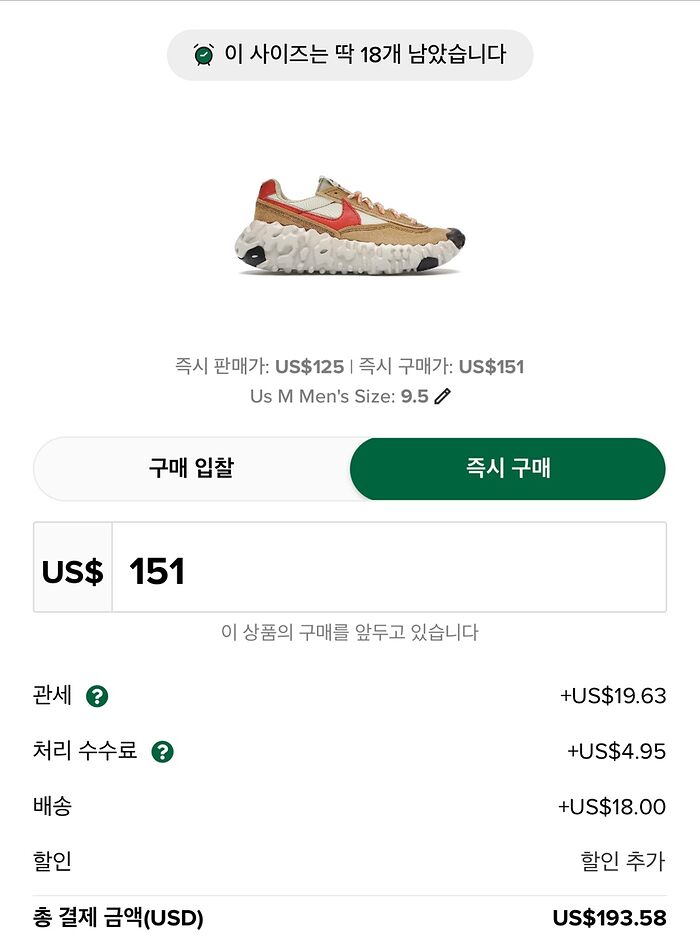Tap the US$ currency label box
700x950 pixels.
(73, 571)
